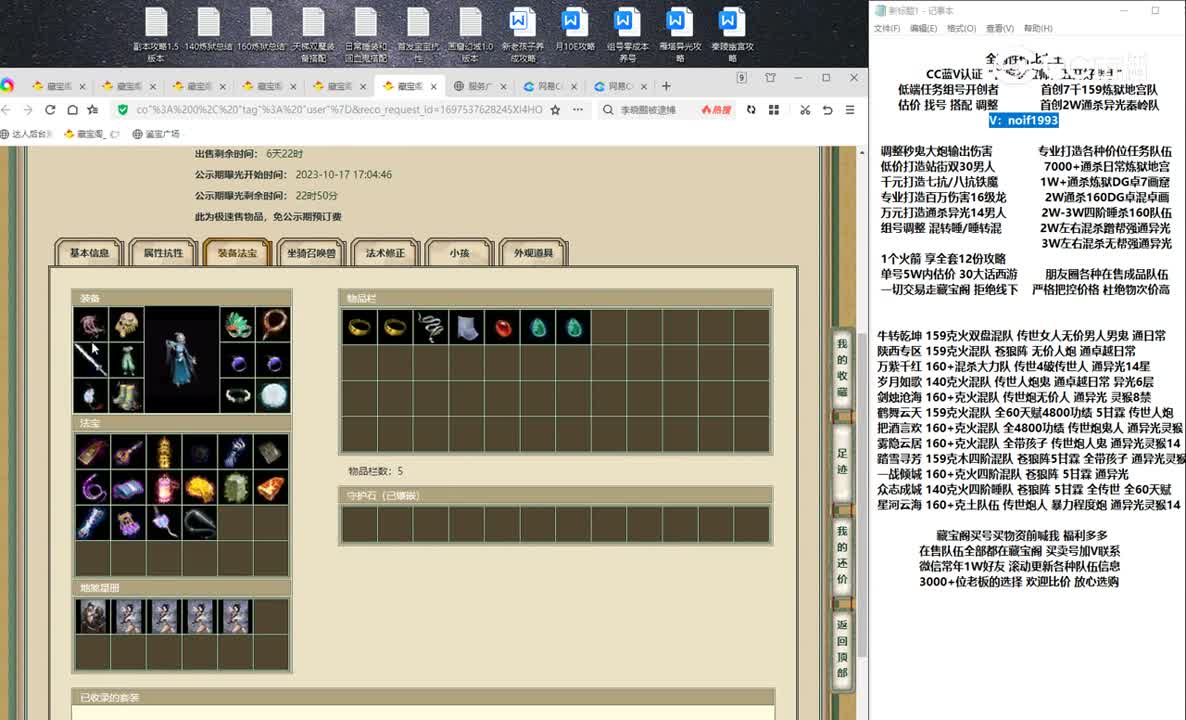Inspect the green feathered mask equipment slot
Viewport: 1186px width, 720px height.
[238, 324]
